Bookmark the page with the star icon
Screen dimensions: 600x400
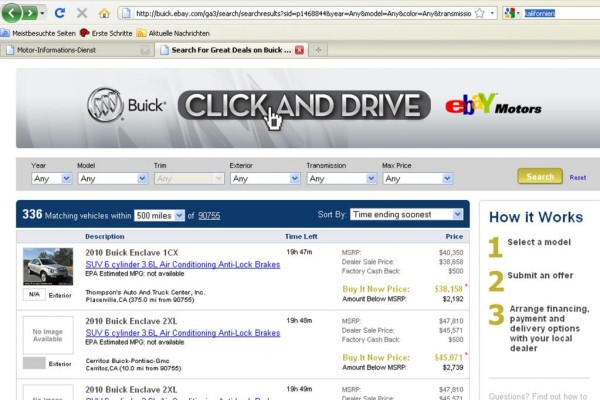479,13
